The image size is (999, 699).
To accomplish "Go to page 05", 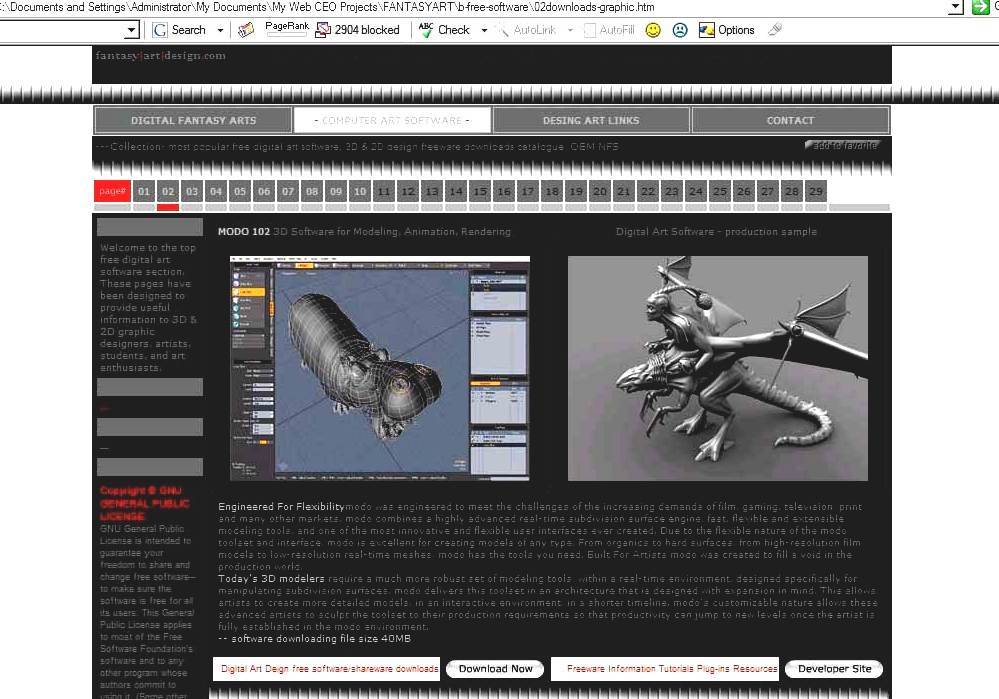I will (x=240, y=191).
